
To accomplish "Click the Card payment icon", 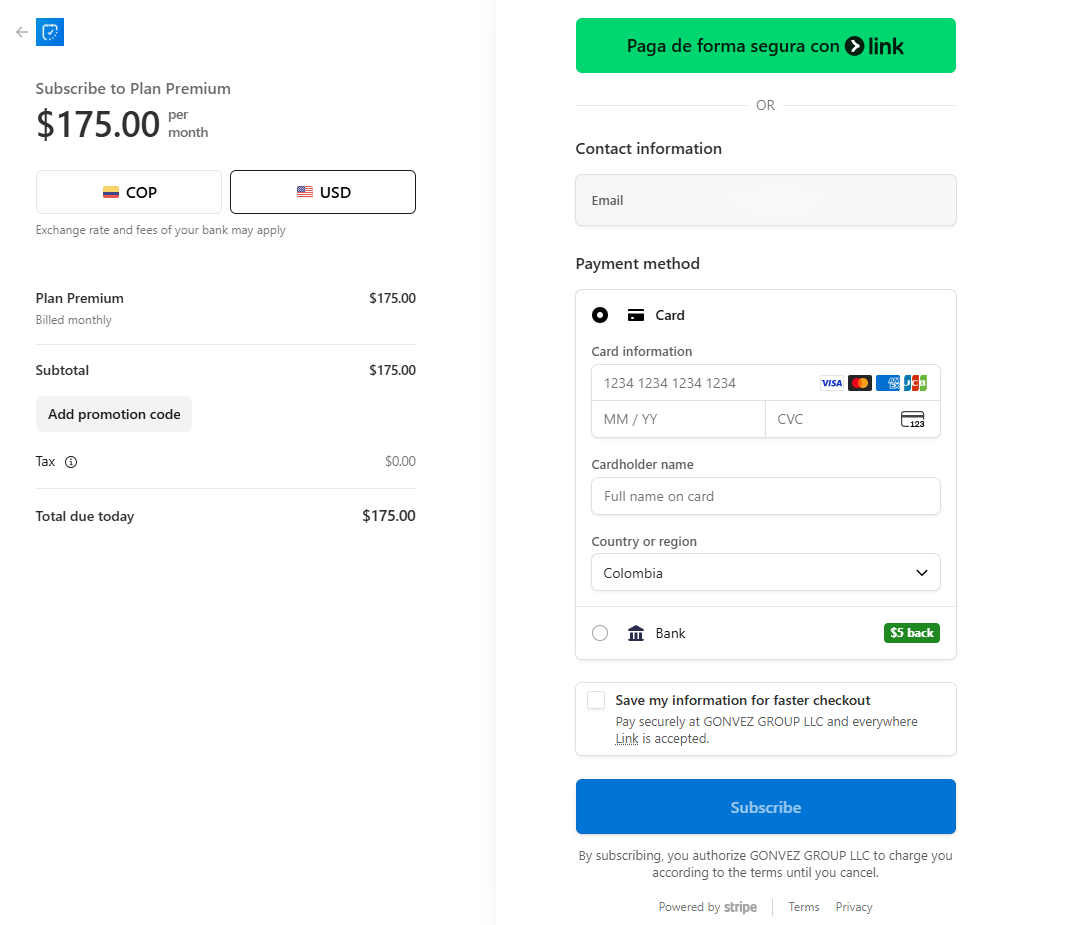I will 636,315.
